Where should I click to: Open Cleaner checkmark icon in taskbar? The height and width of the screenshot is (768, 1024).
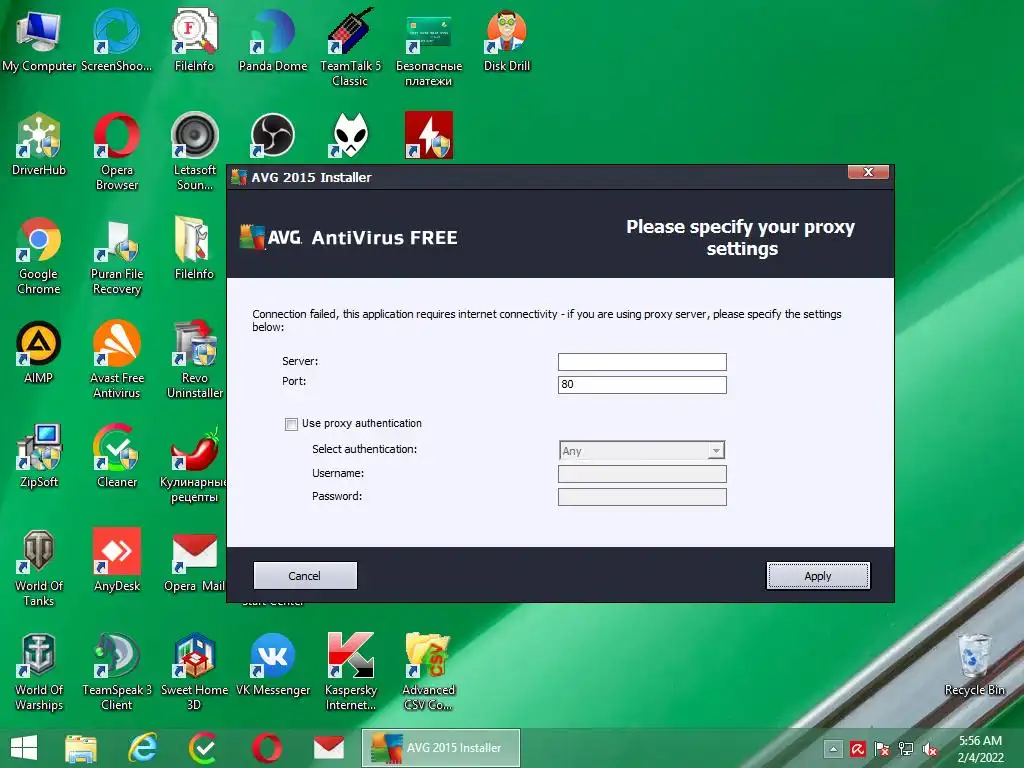pyautogui.click(x=204, y=748)
